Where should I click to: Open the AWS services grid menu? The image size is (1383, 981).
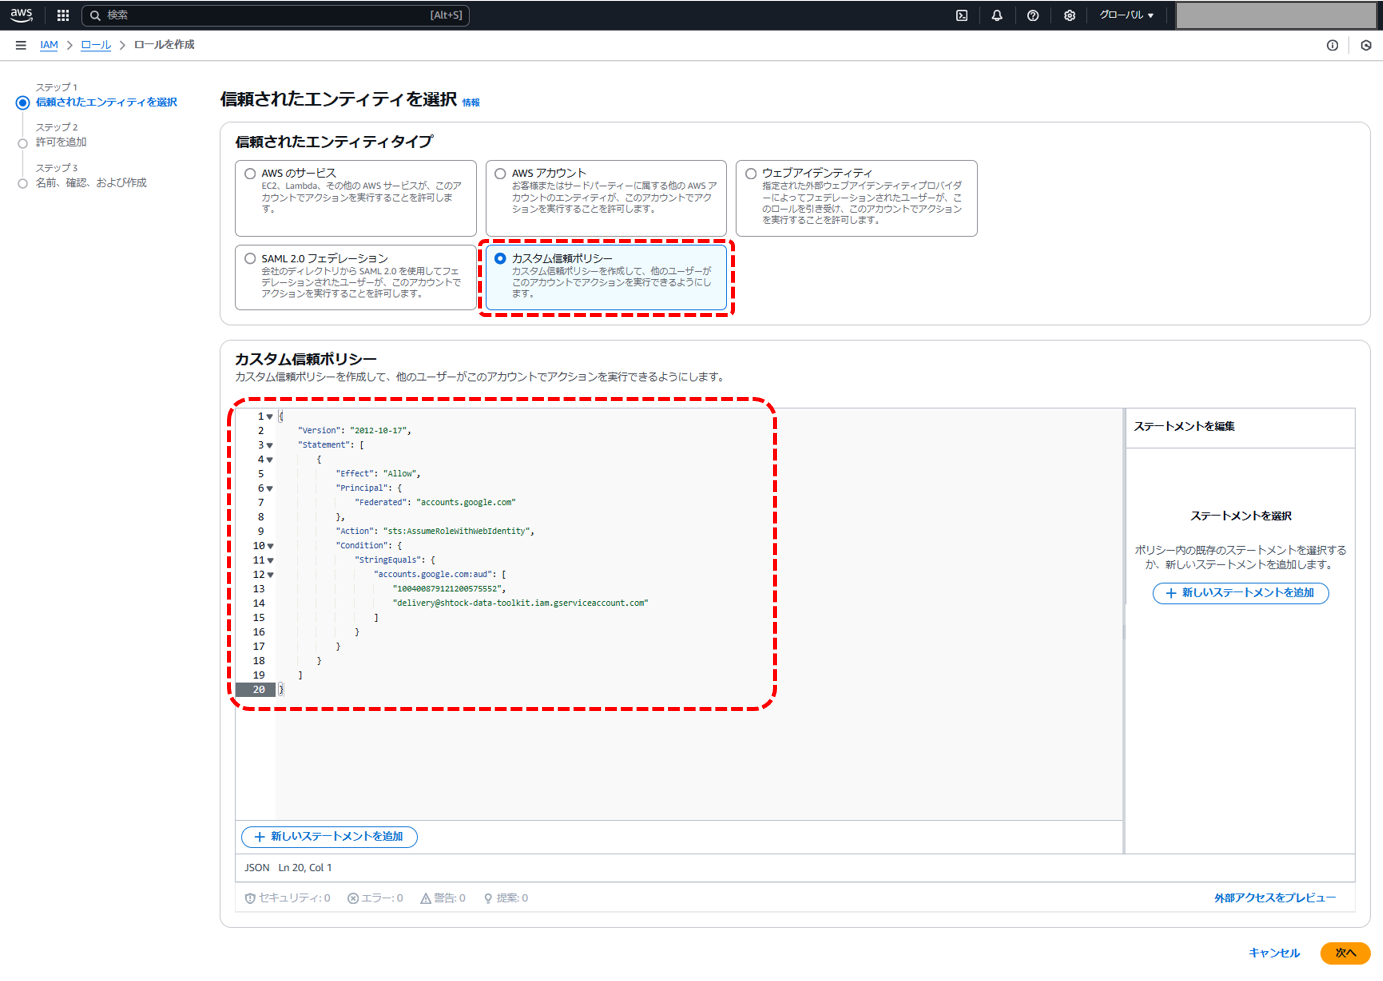[x=63, y=15]
